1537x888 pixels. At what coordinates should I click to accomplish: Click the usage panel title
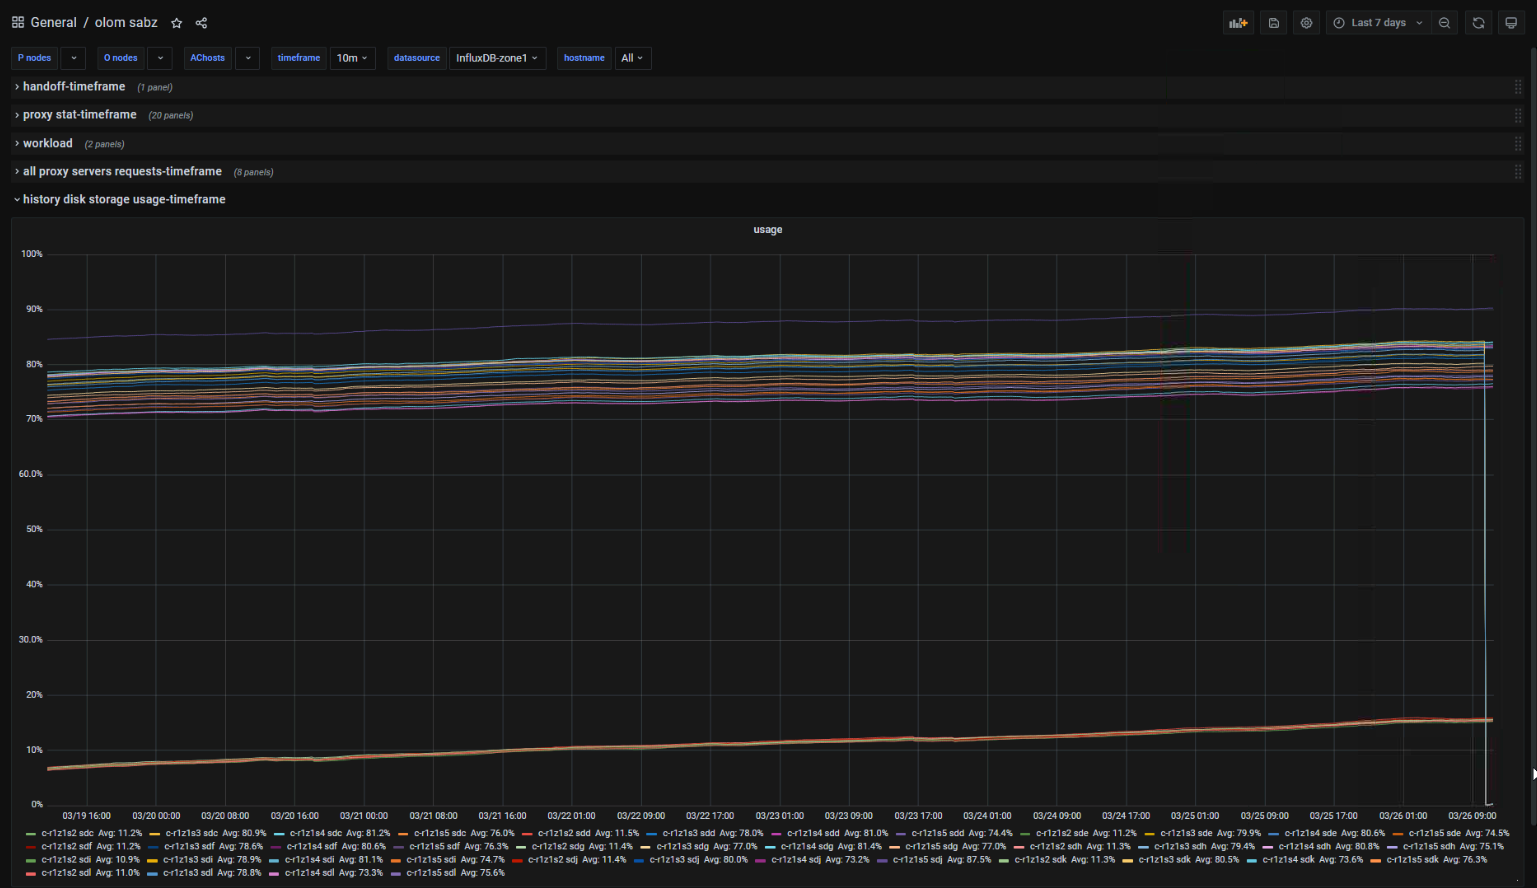click(x=767, y=230)
